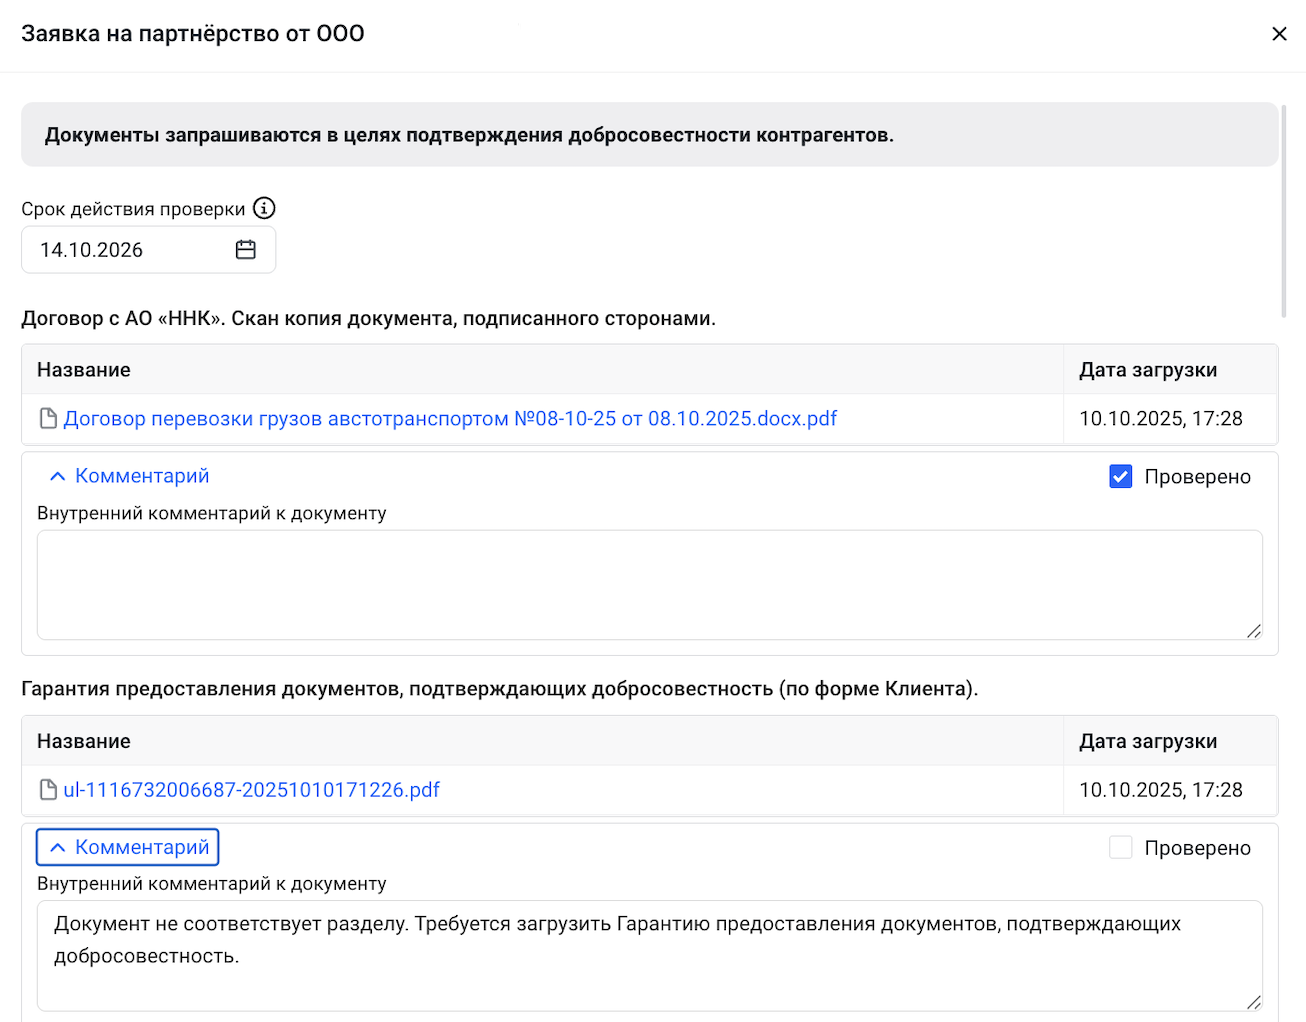Click Дата загрузки header in the guarantee table
This screenshot has height=1022, width=1306.
tap(1147, 741)
